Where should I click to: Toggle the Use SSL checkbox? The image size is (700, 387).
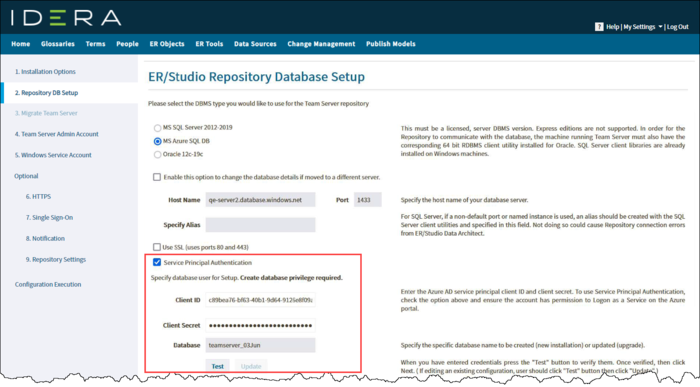coord(157,247)
